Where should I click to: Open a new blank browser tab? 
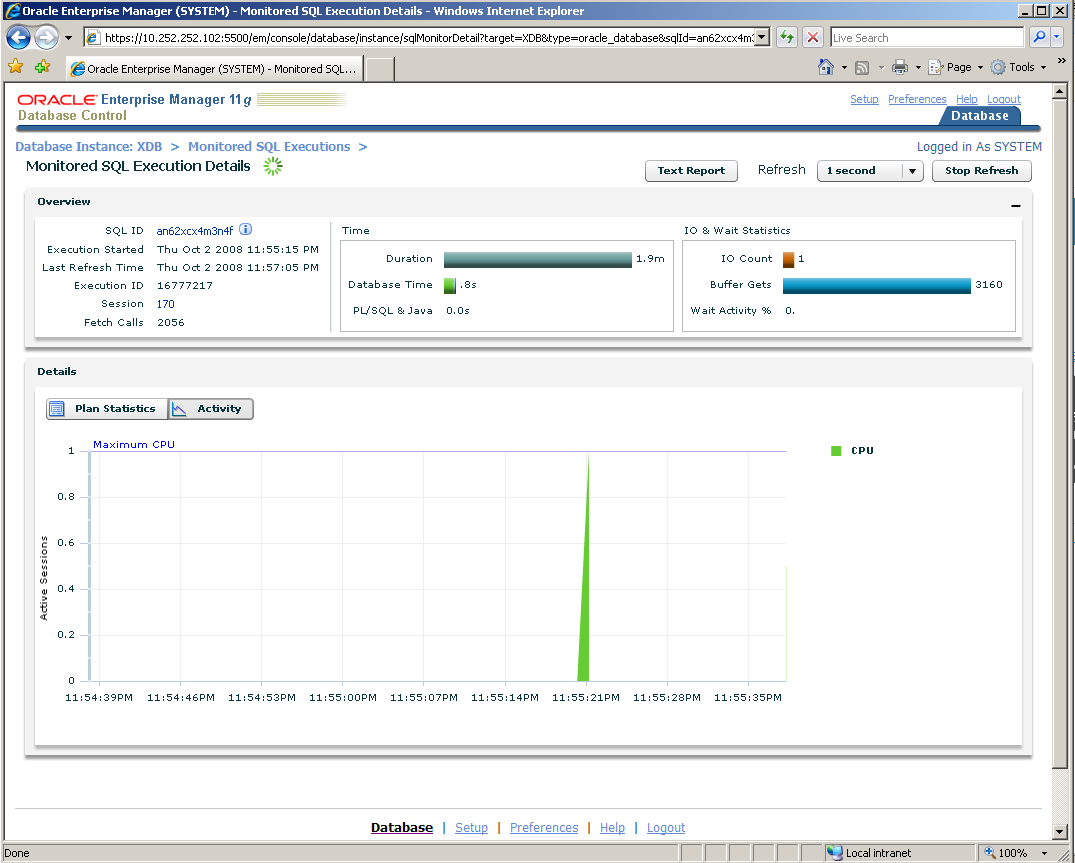click(x=380, y=69)
